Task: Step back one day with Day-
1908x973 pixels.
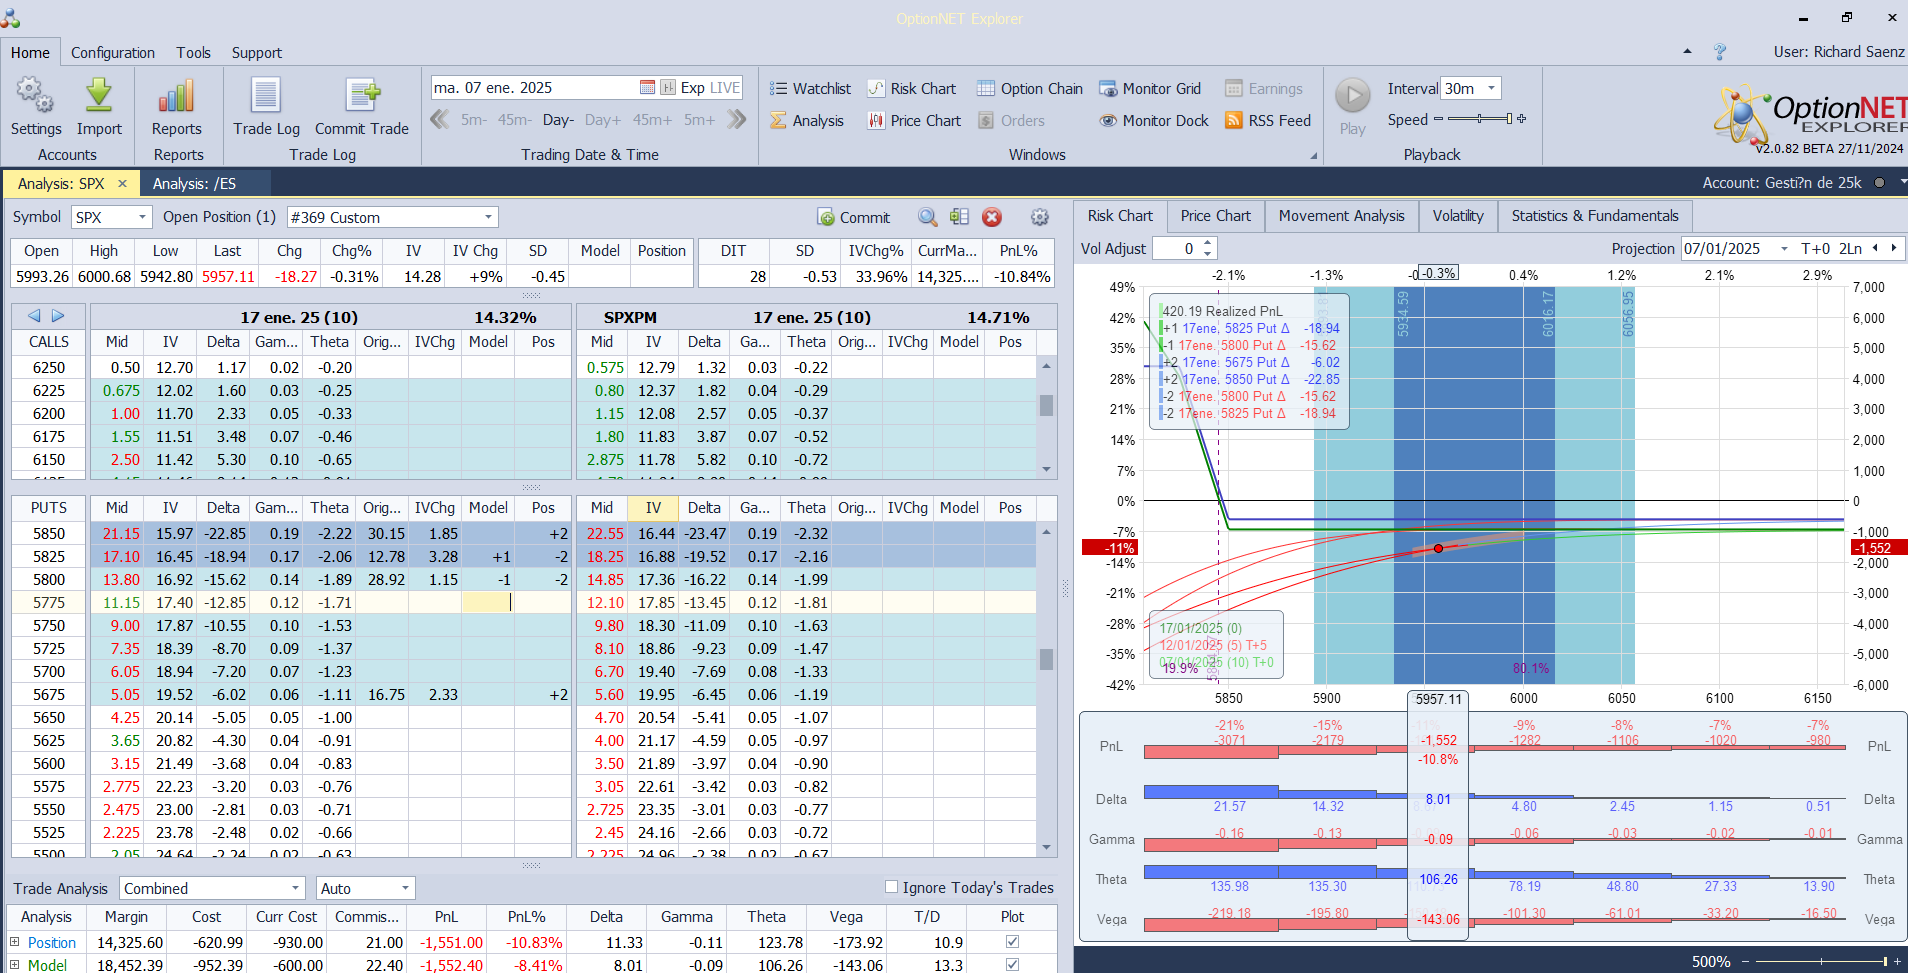Action: coord(558,120)
